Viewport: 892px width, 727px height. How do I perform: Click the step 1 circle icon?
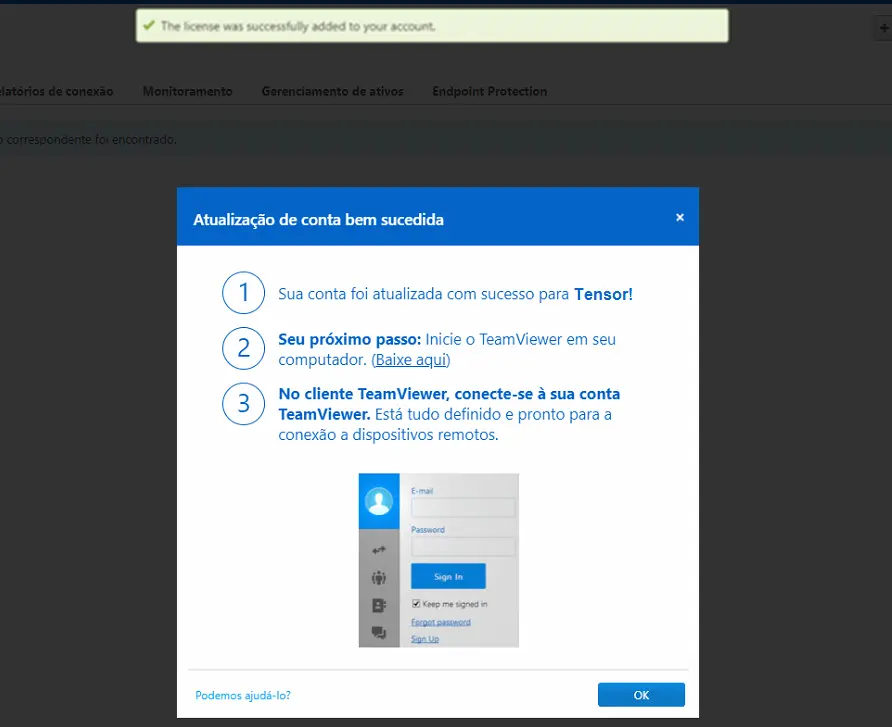click(243, 292)
